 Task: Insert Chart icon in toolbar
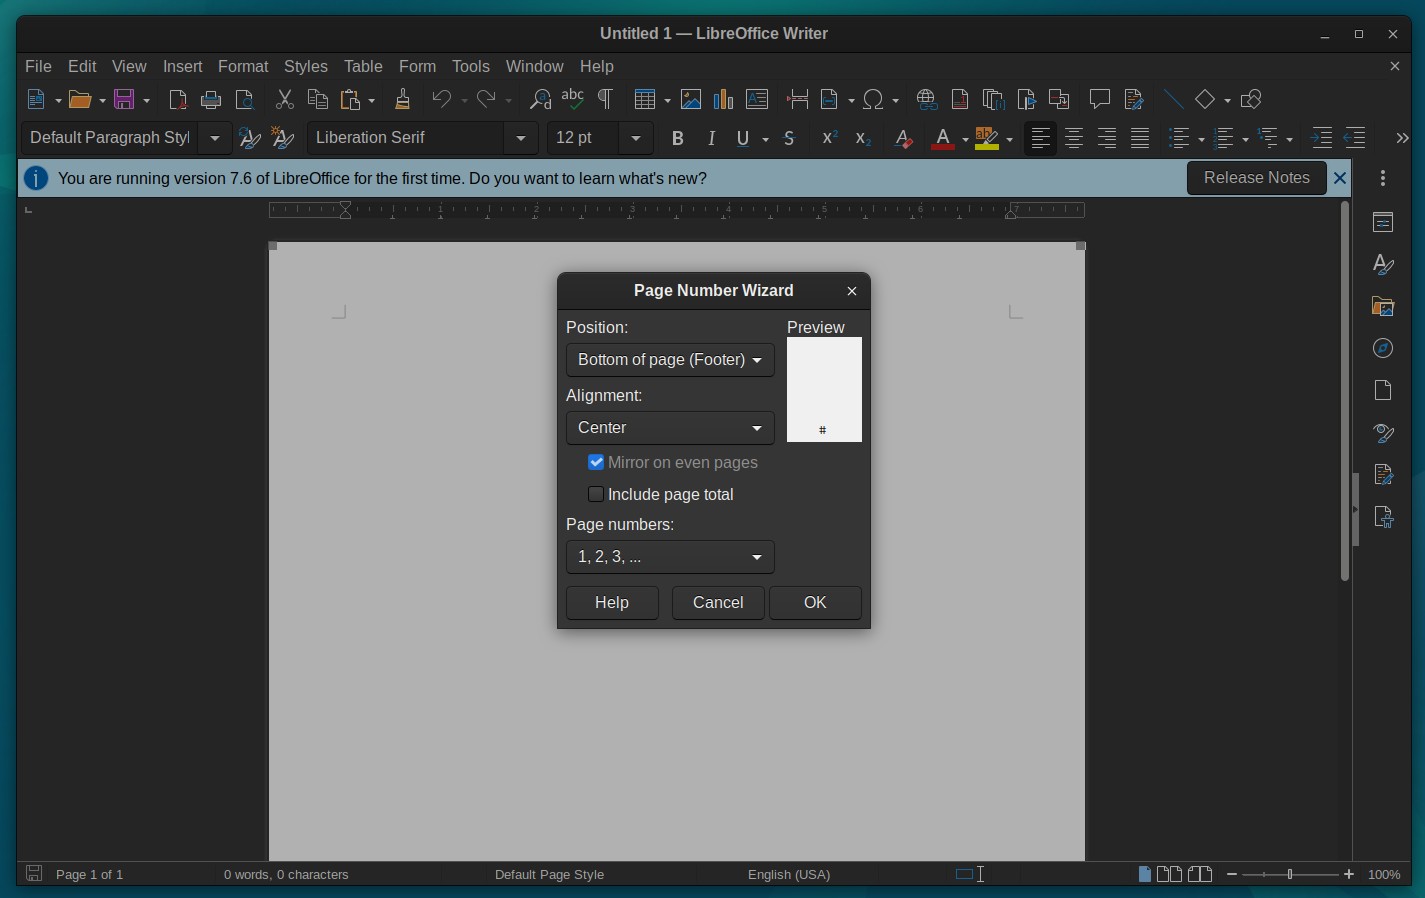pos(724,100)
